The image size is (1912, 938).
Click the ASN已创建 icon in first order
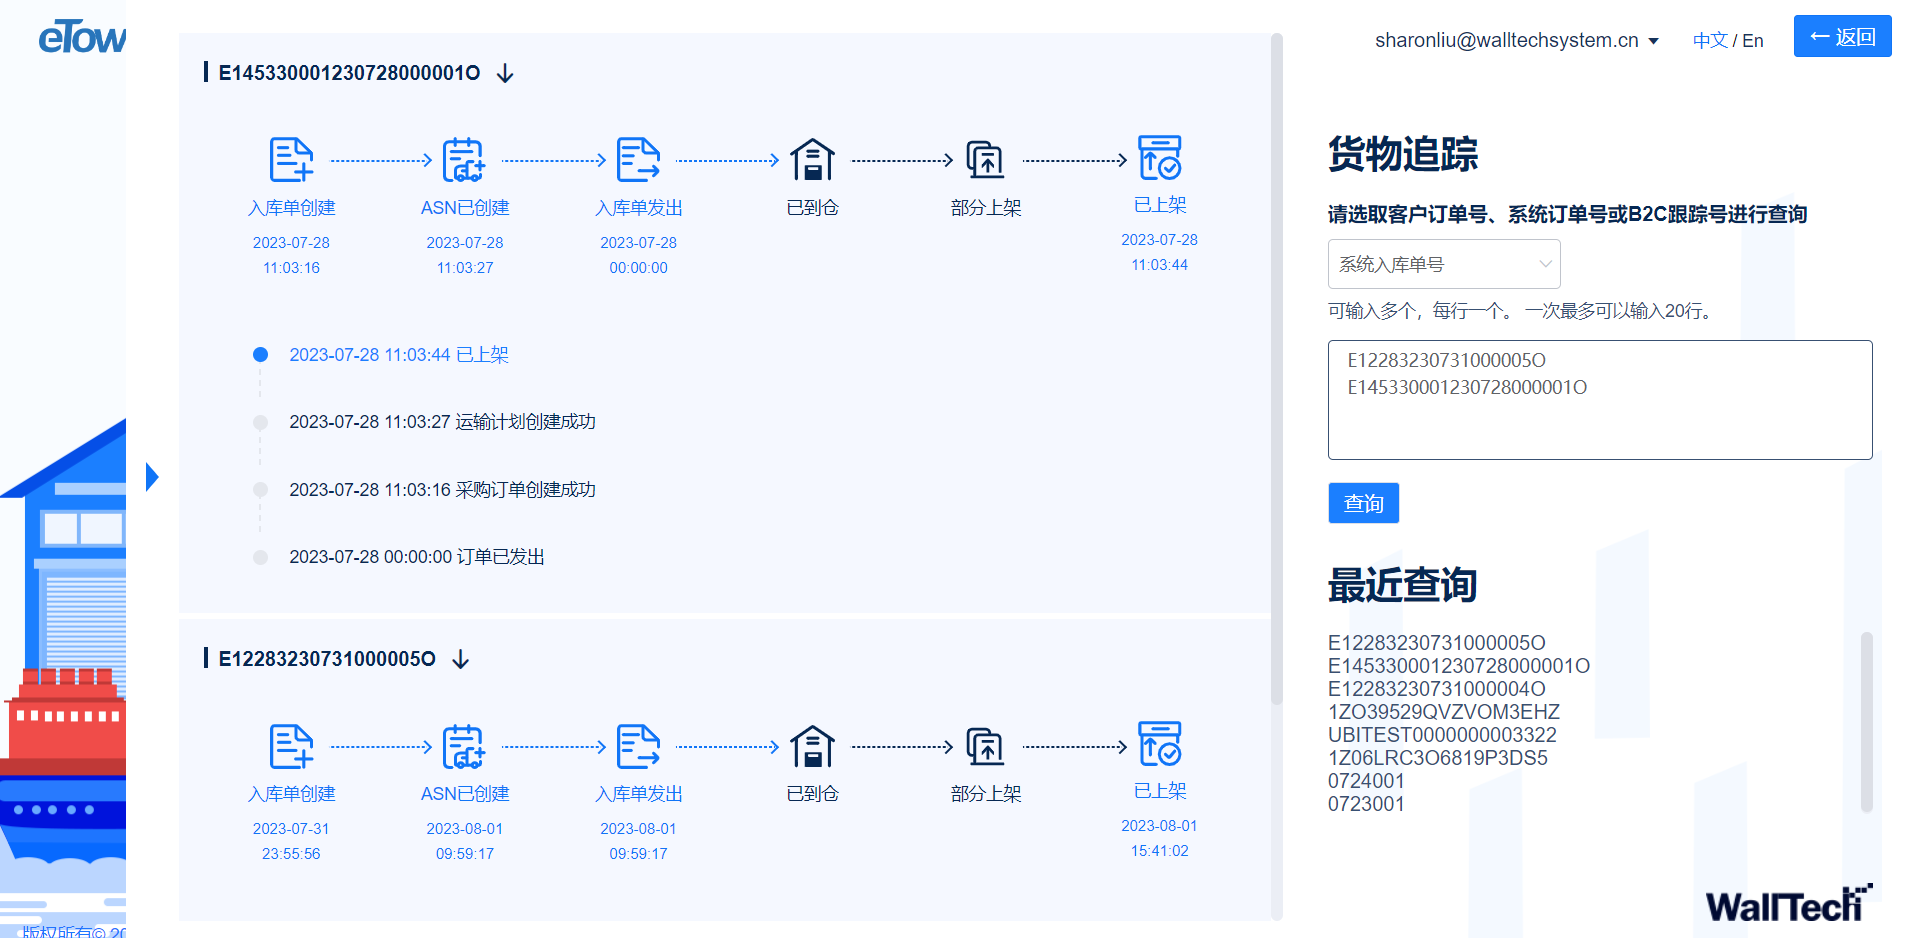tap(464, 160)
